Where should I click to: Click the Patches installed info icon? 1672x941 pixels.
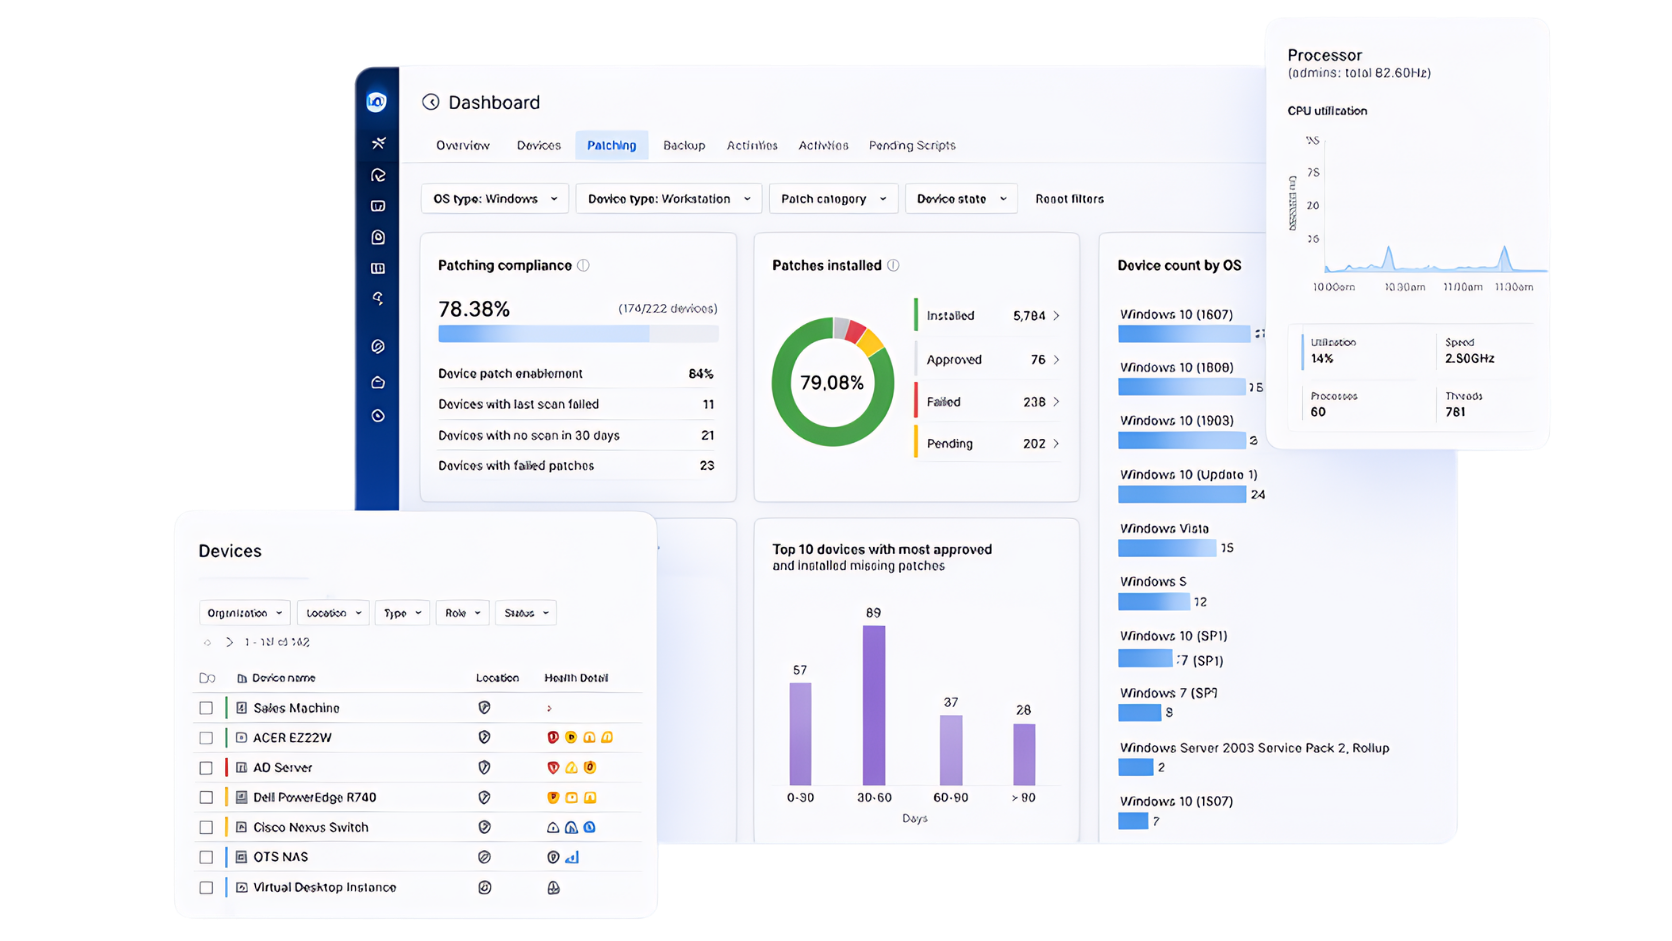(x=893, y=265)
